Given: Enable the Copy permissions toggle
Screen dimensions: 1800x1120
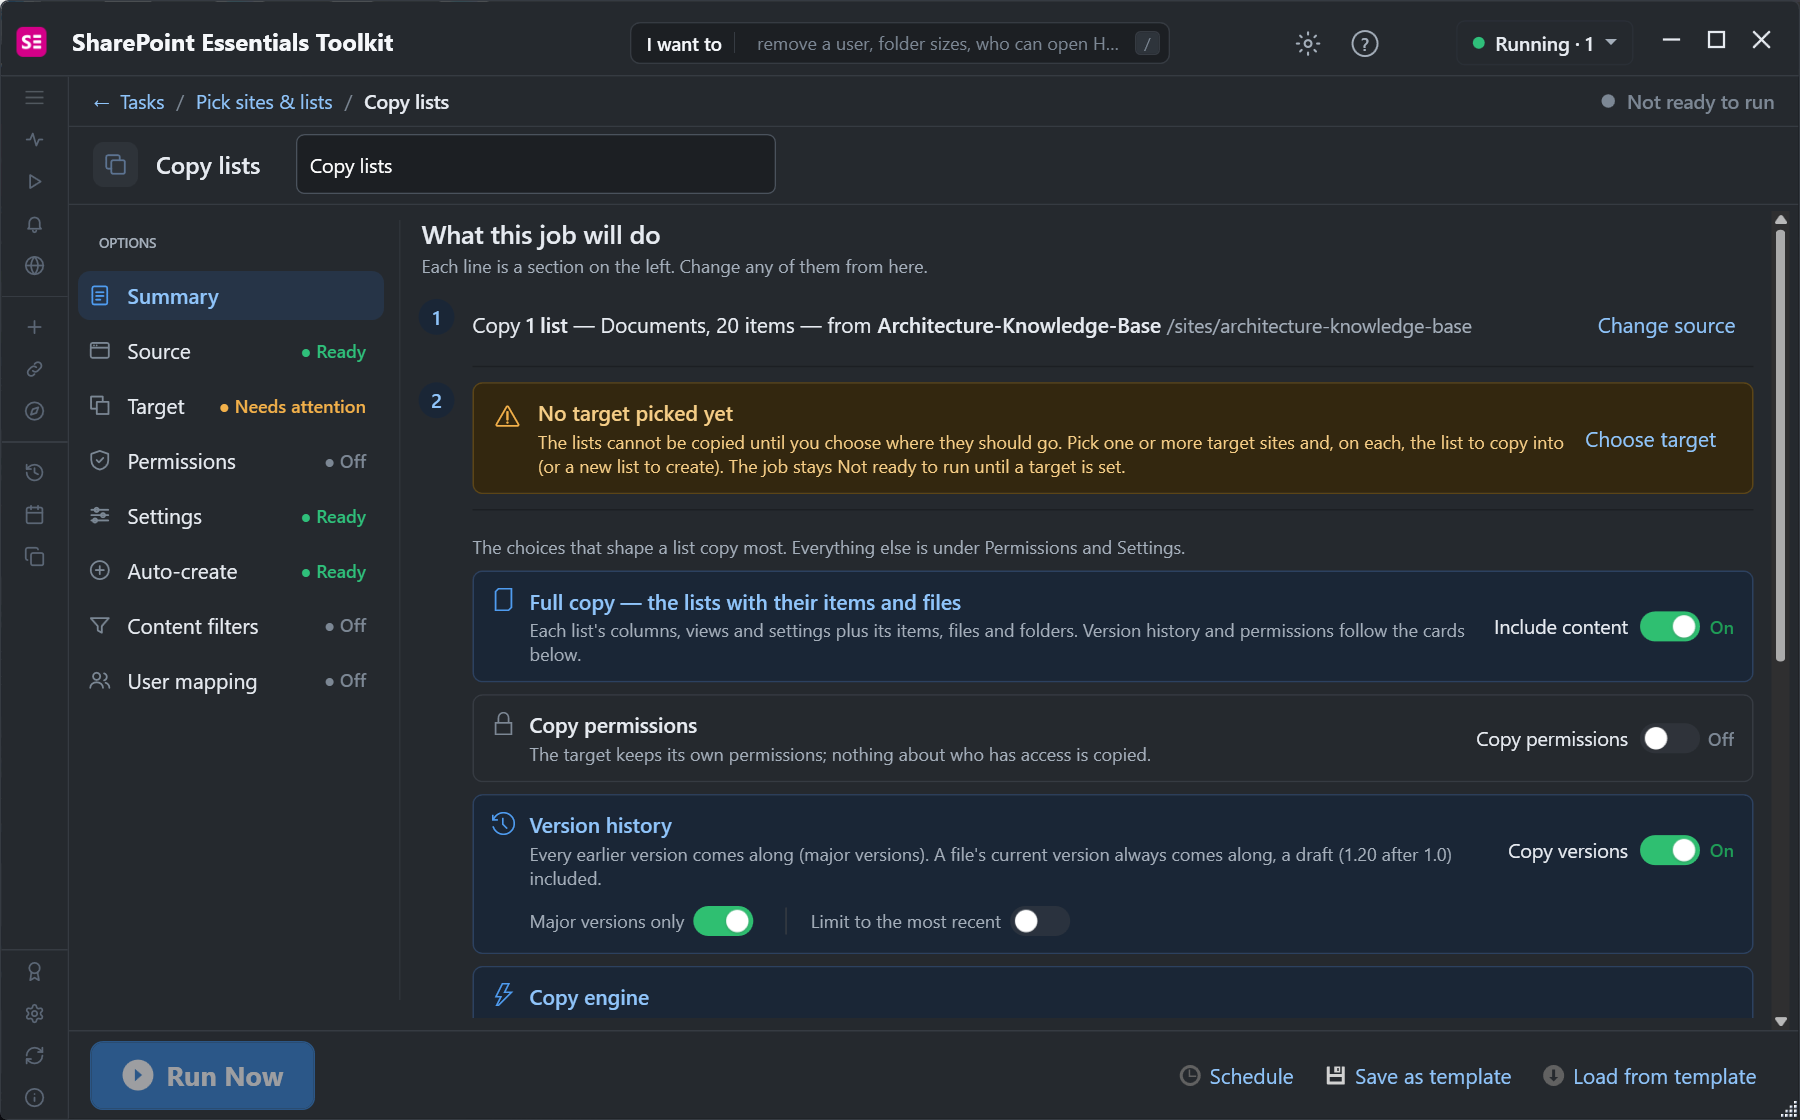Looking at the screenshot, I should coord(1670,739).
